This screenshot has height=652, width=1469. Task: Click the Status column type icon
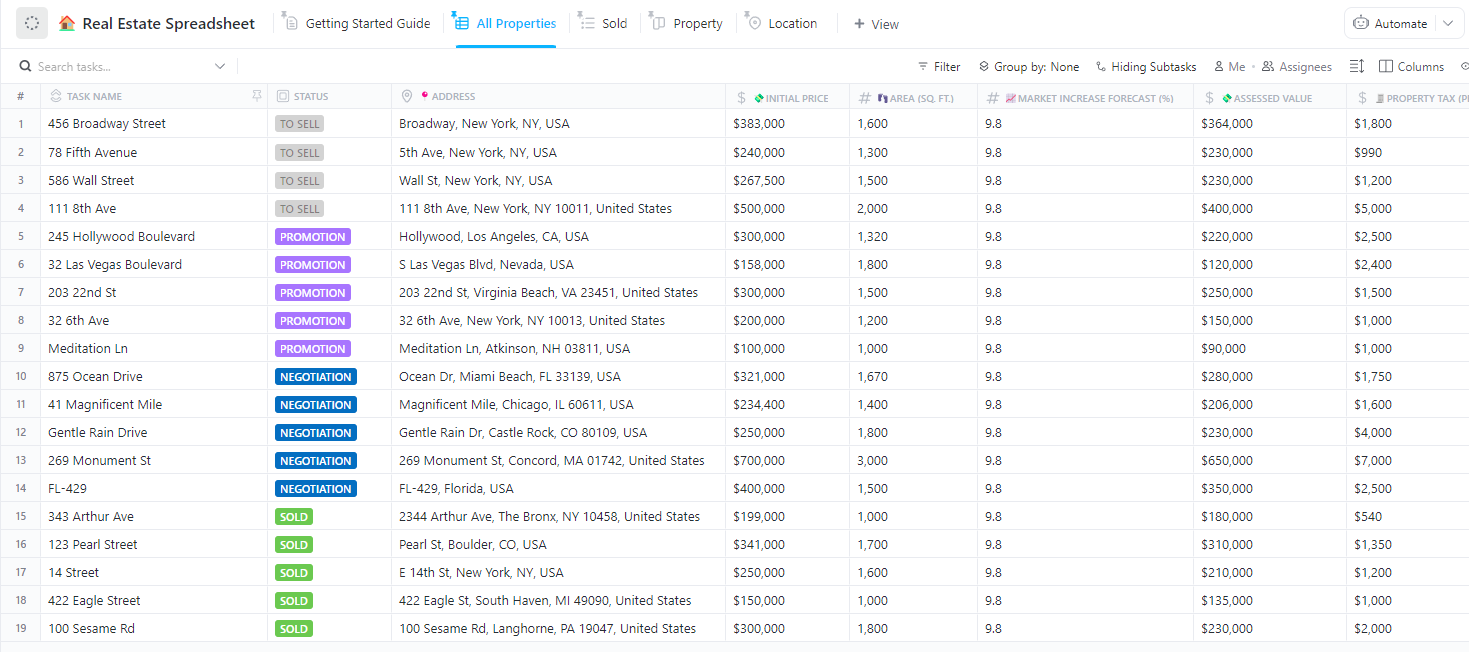pos(283,97)
